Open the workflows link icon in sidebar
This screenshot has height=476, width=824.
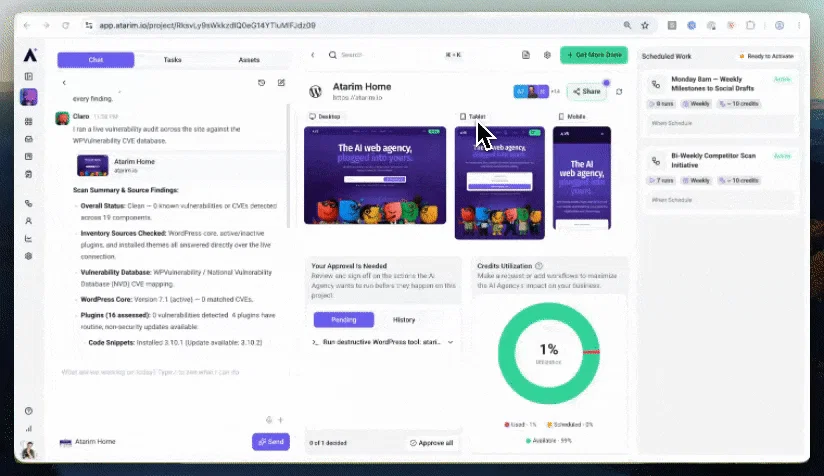(x=29, y=203)
